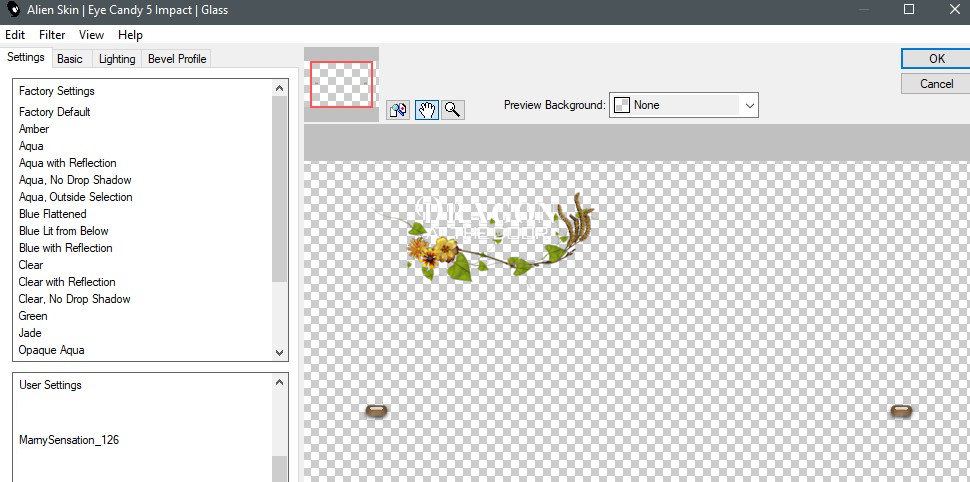This screenshot has width=970, height=482.
Task: Click the Alien Skin app icon in title bar
Action: tap(14, 10)
